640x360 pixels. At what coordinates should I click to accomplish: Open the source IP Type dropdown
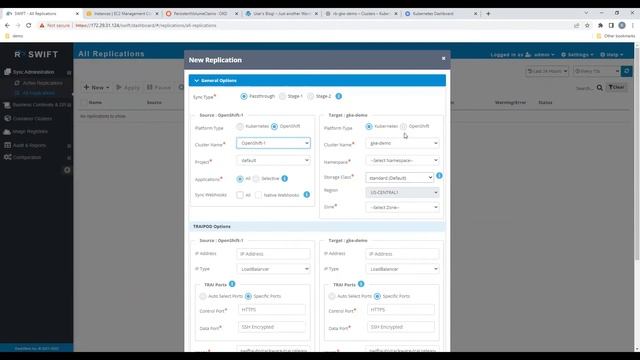tap(273, 269)
